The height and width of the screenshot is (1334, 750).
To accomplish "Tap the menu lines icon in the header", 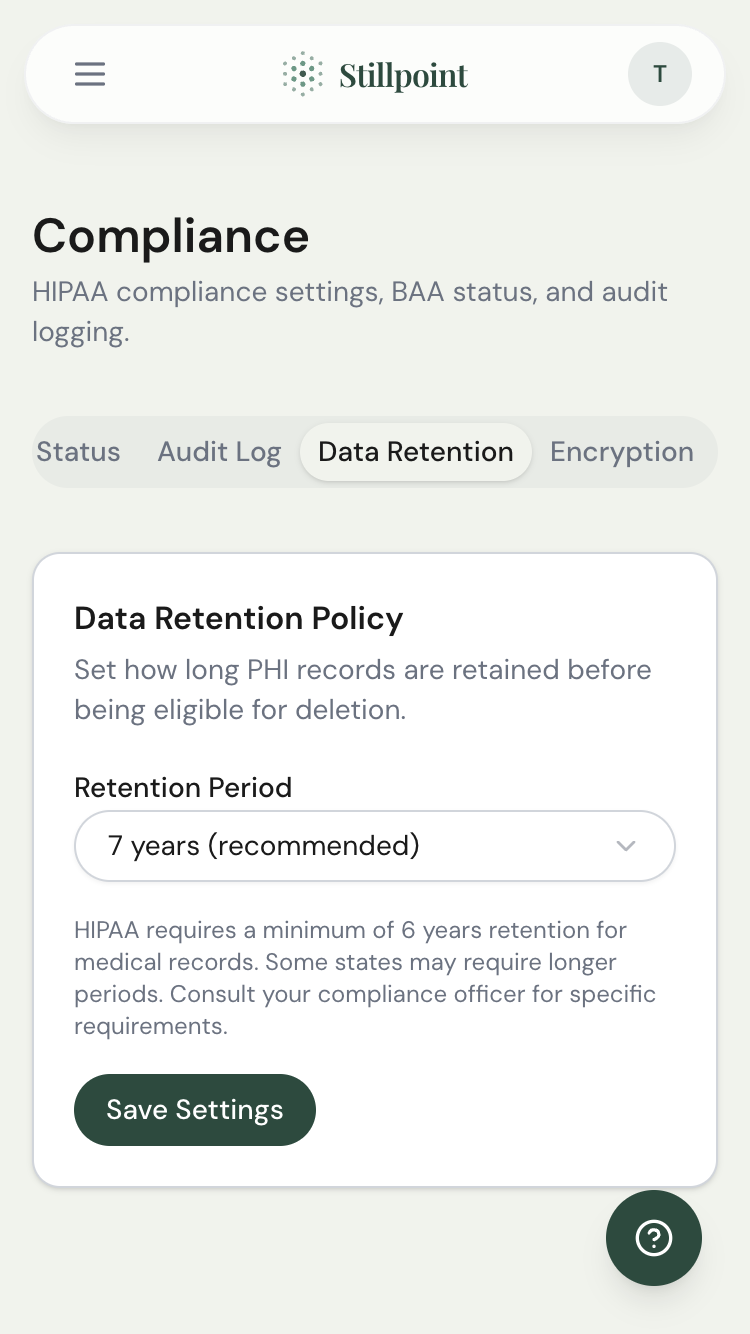I will (x=89, y=74).
